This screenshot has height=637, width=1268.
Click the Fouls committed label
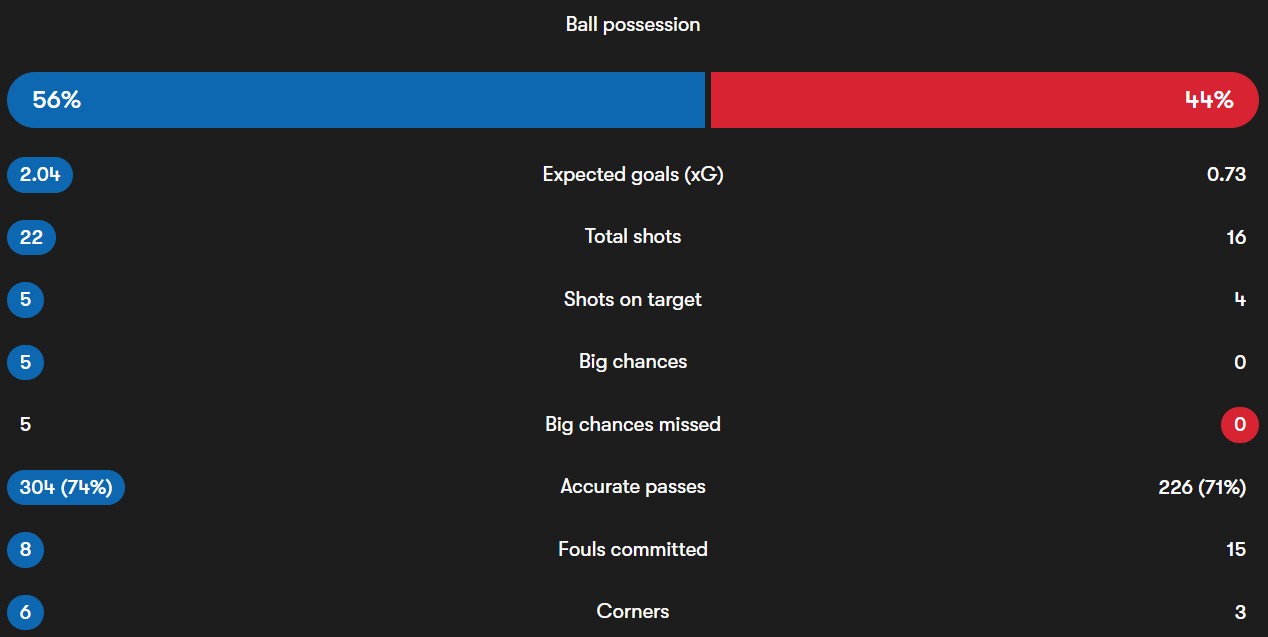(x=633, y=549)
